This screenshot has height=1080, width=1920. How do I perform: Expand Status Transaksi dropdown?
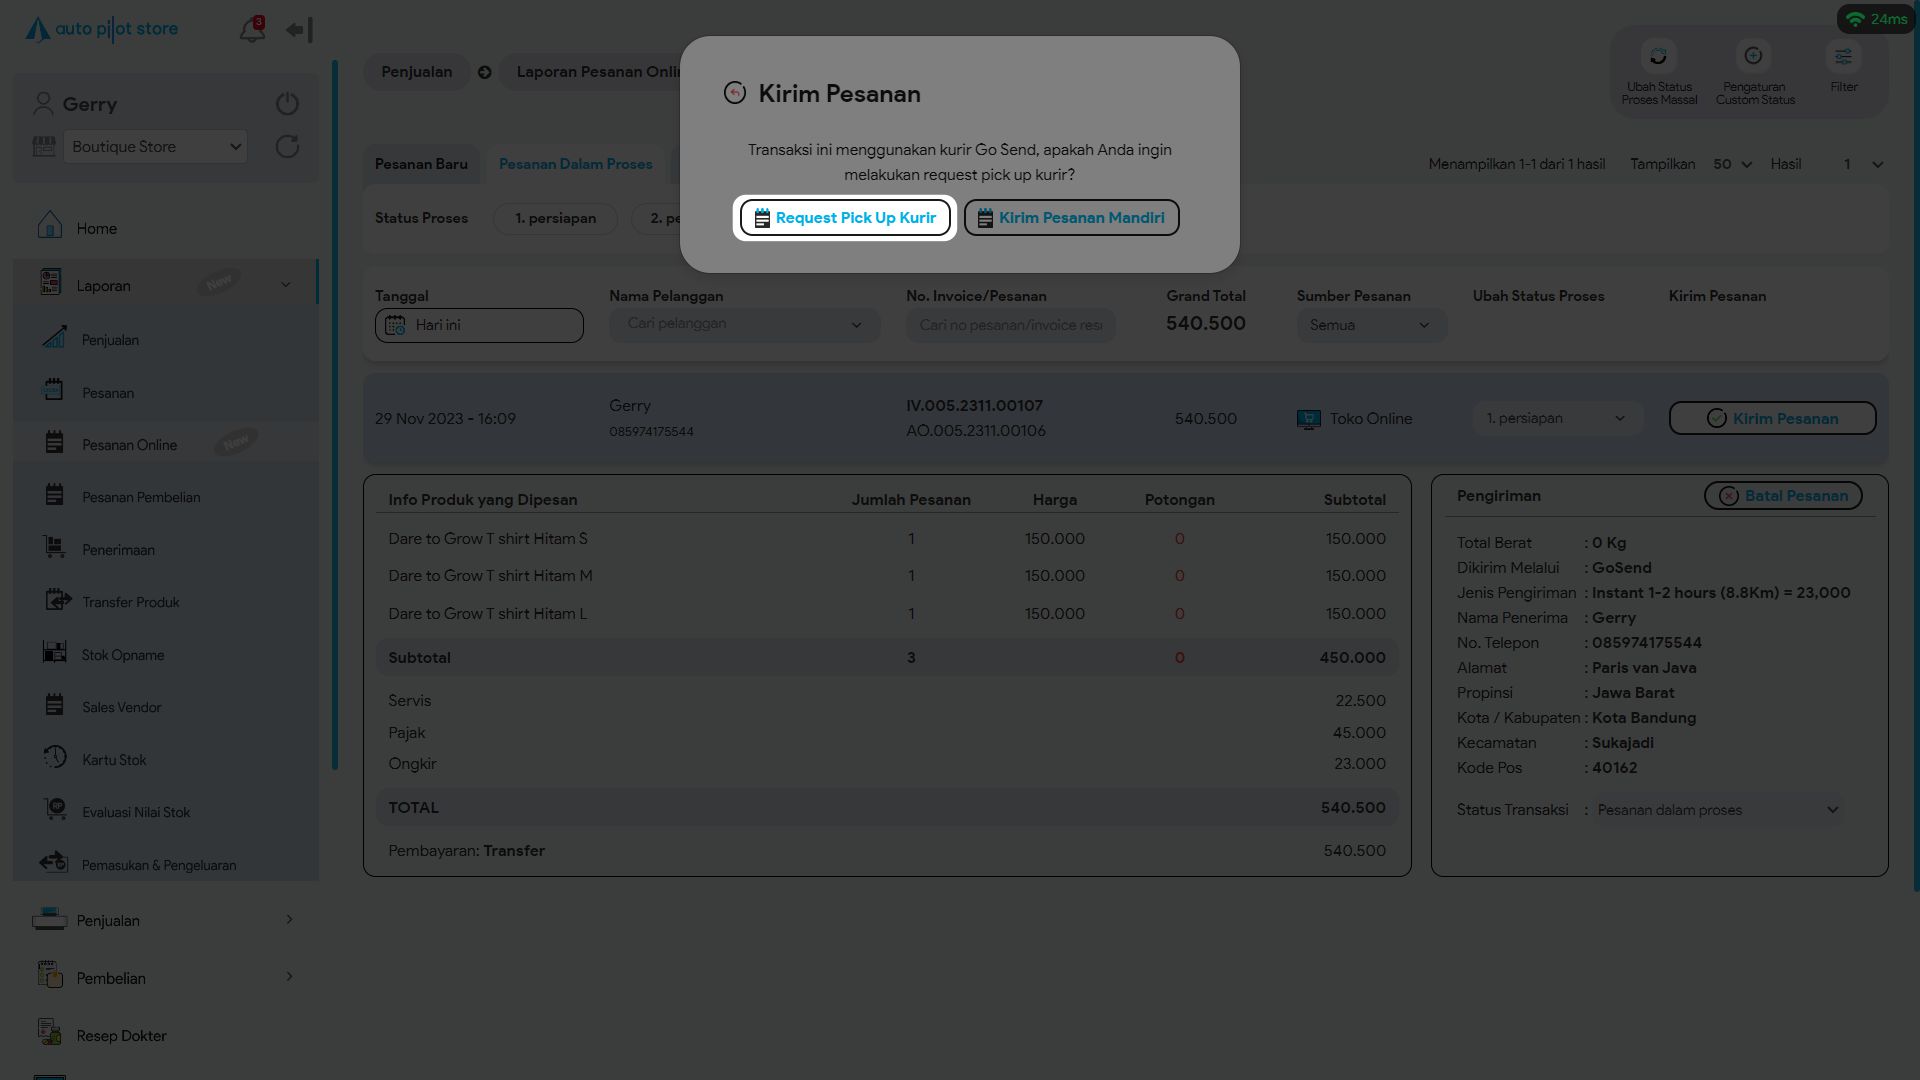[x=1717, y=810]
